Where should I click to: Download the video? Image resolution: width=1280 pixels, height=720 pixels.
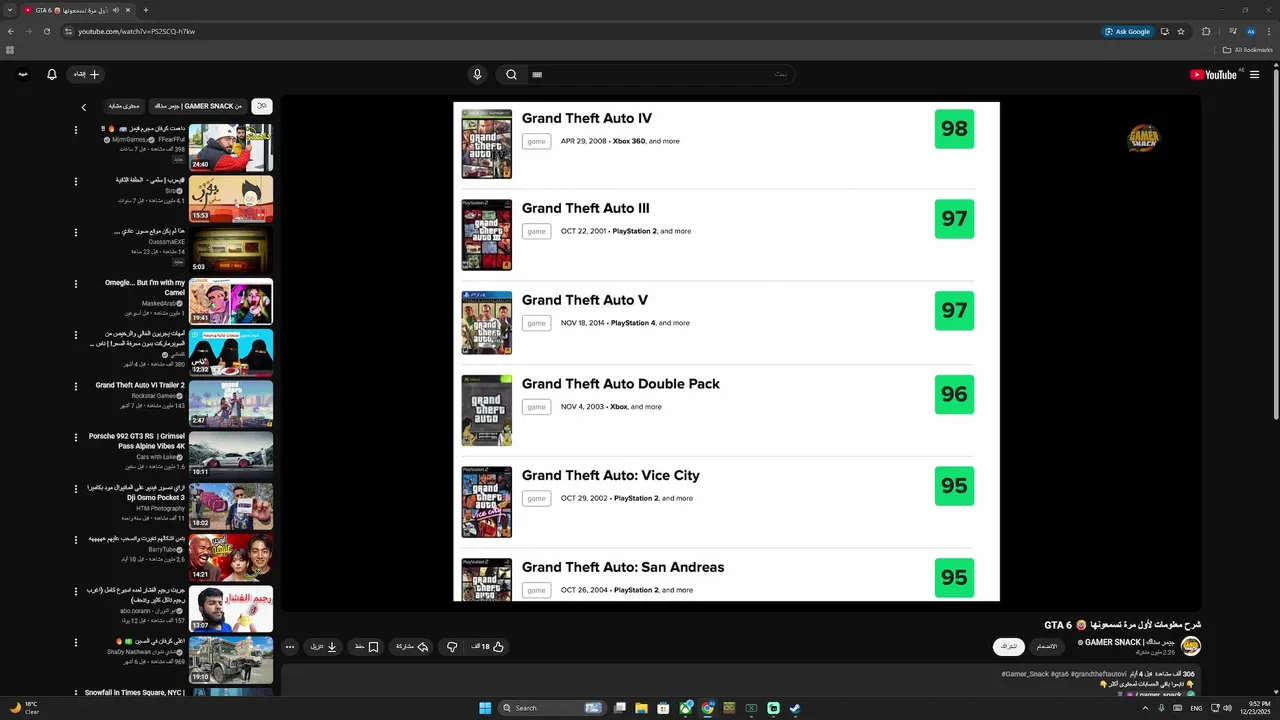coord(323,647)
